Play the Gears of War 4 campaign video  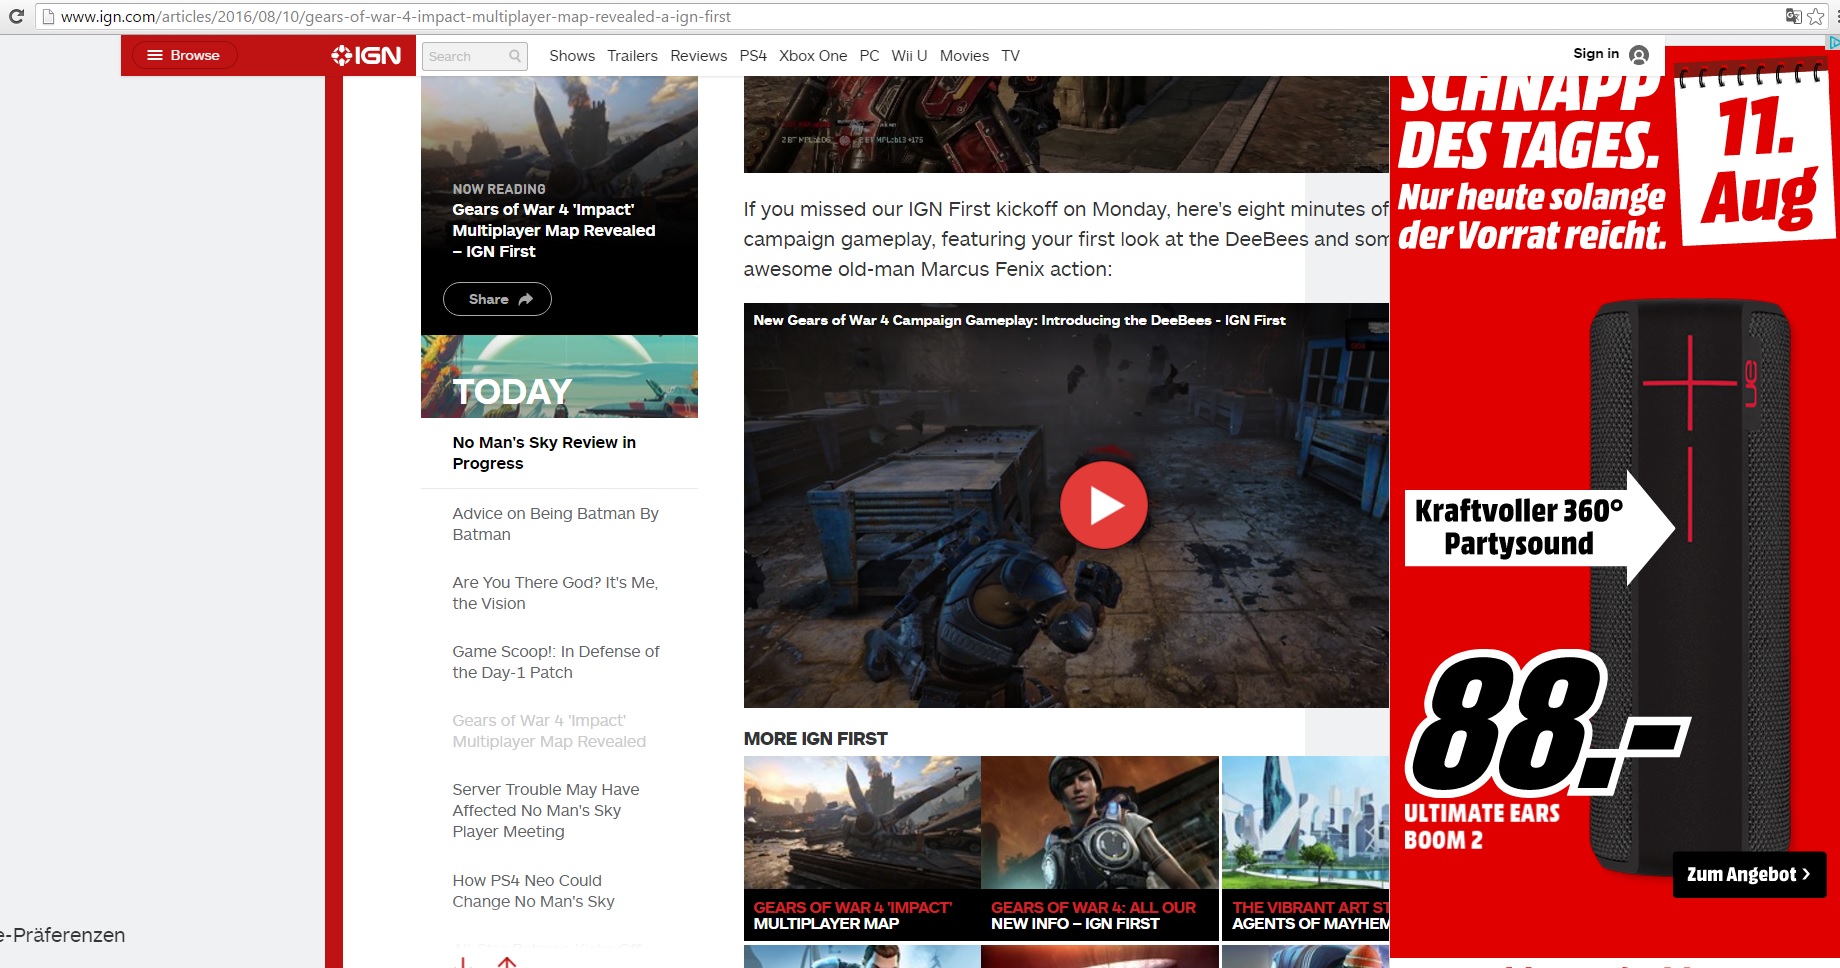[1103, 505]
